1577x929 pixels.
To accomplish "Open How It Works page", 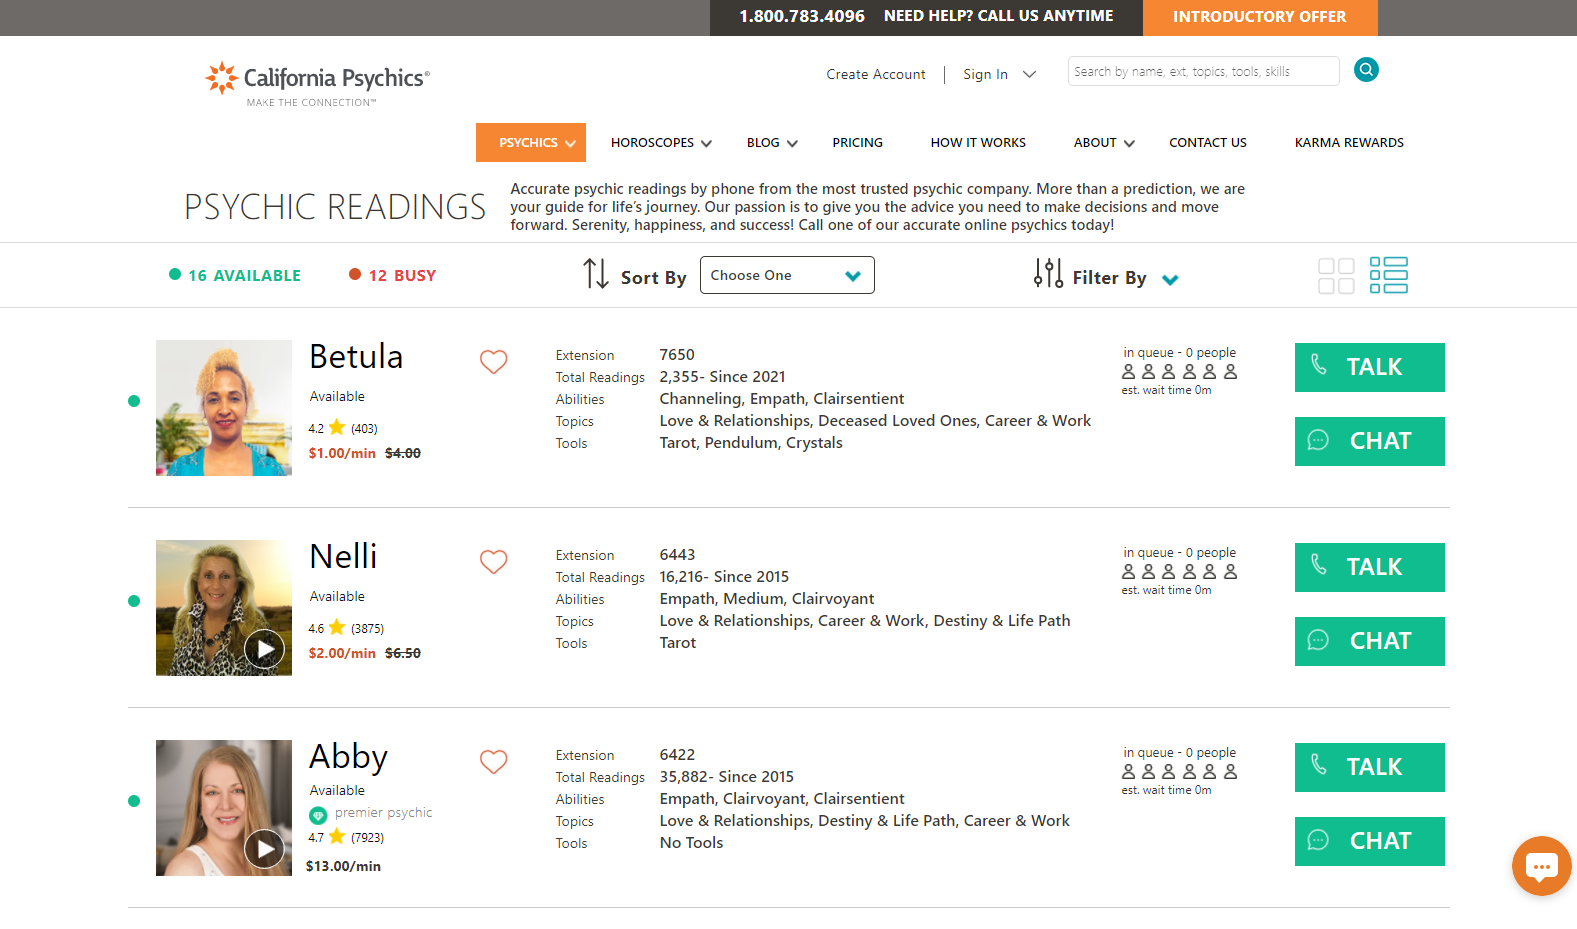I will pos(978,143).
